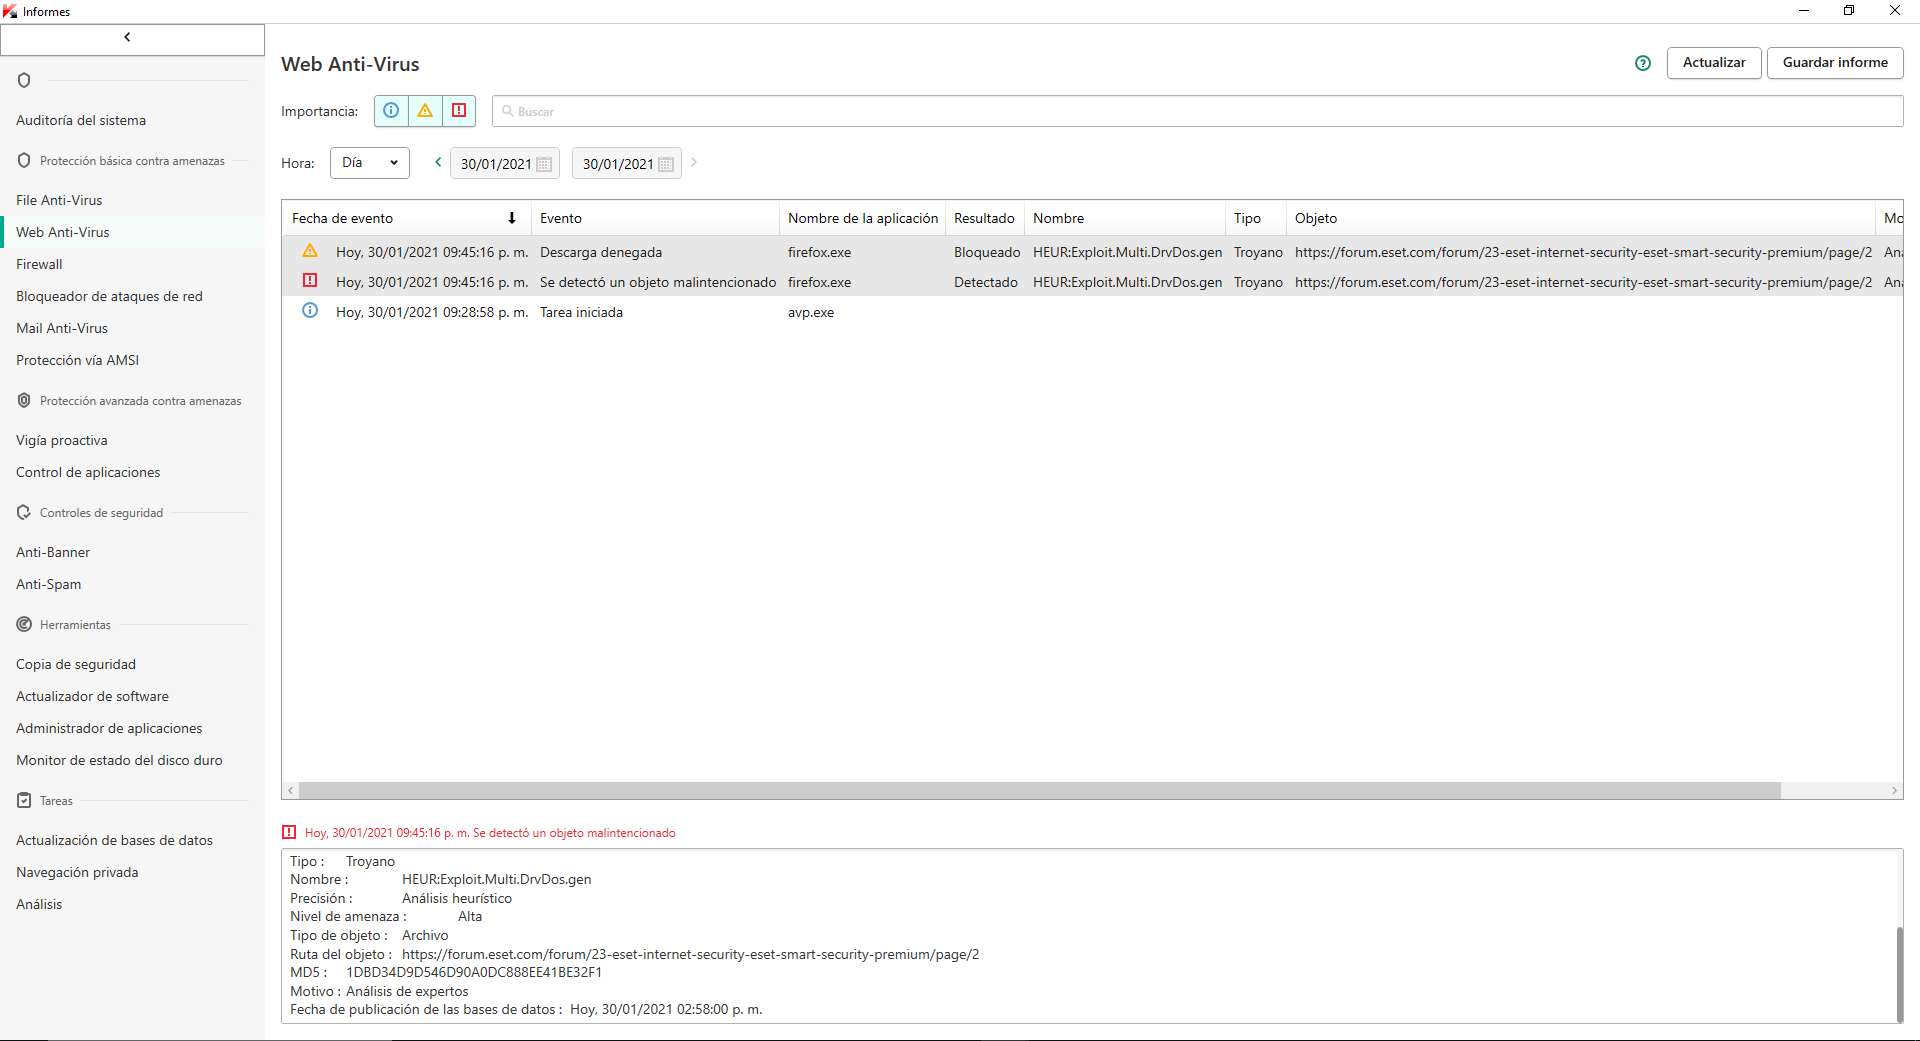Click the horizontal scrollbar of the events table
Image resolution: width=1920 pixels, height=1041 pixels.
1040,790
